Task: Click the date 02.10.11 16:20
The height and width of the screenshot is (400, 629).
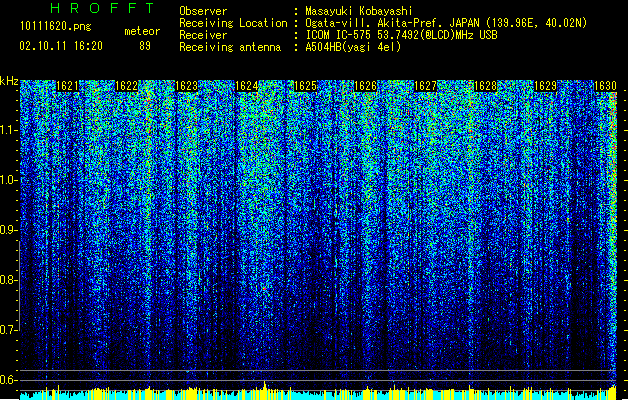Action: (61, 46)
